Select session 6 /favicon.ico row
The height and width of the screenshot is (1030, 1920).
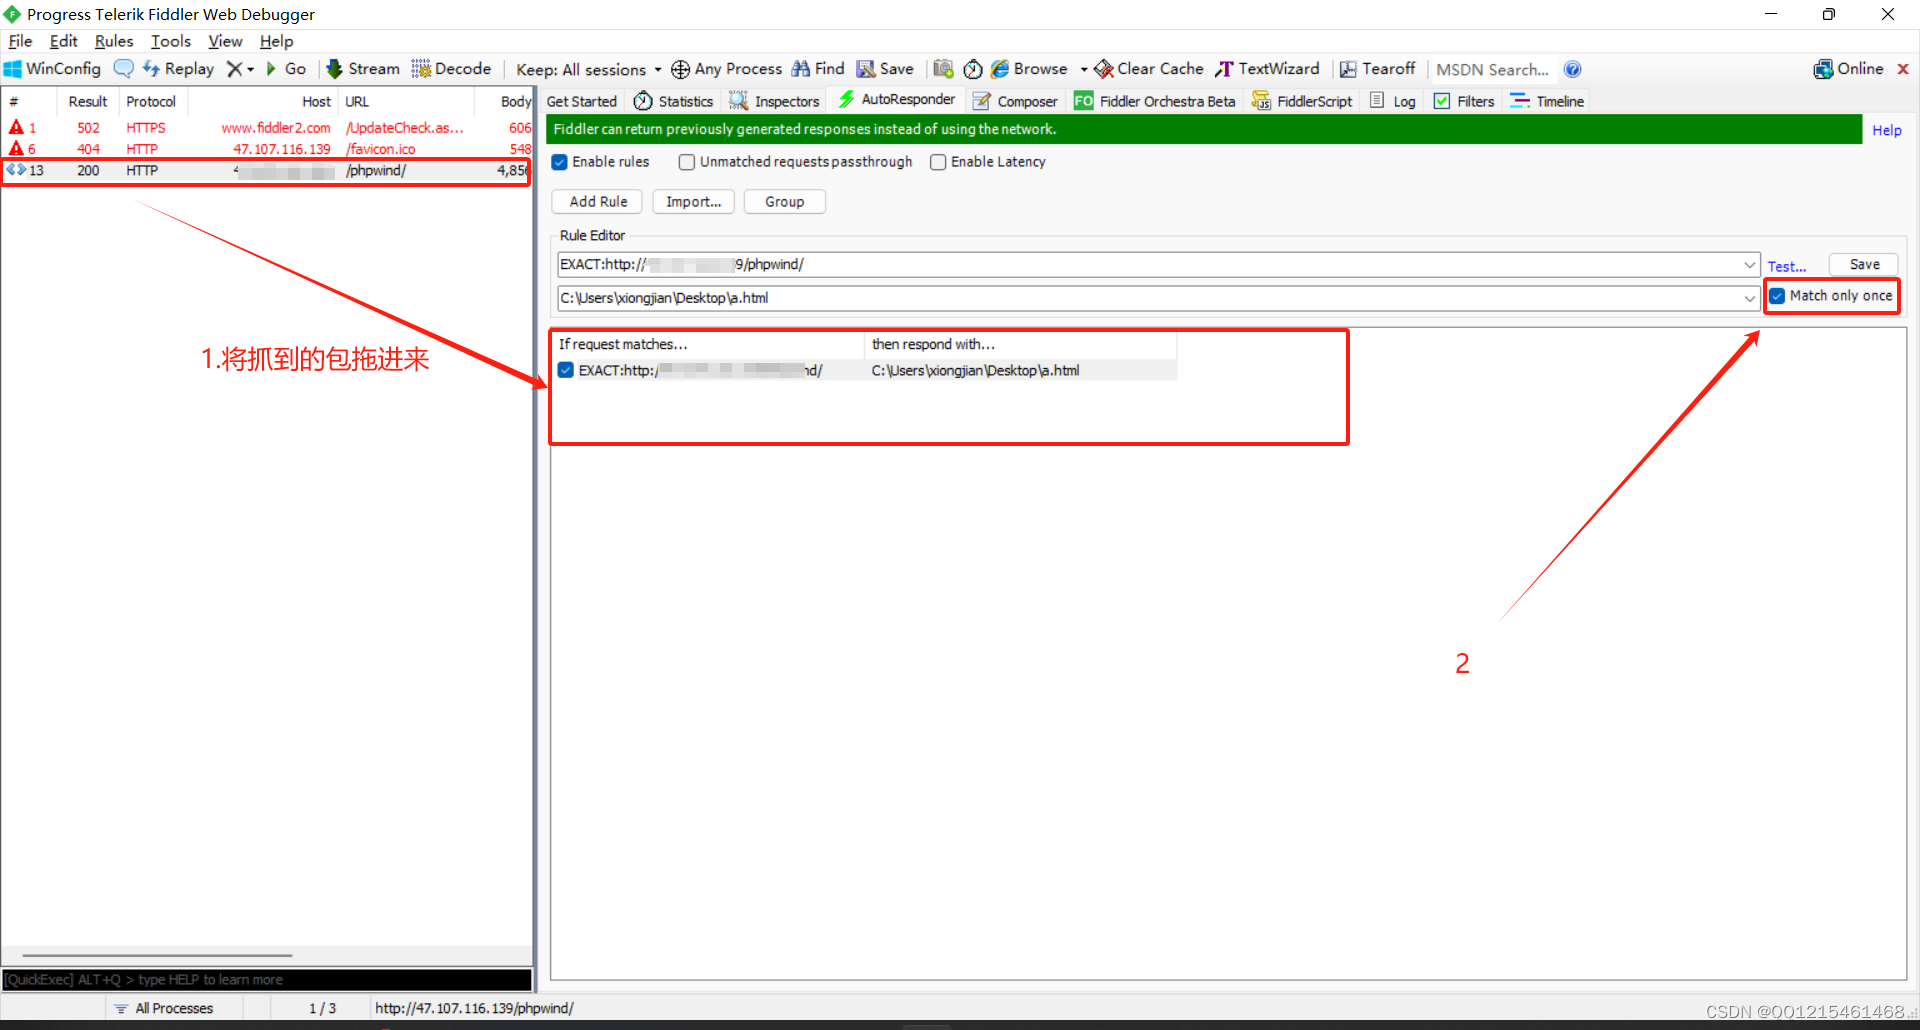pos(267,149)
